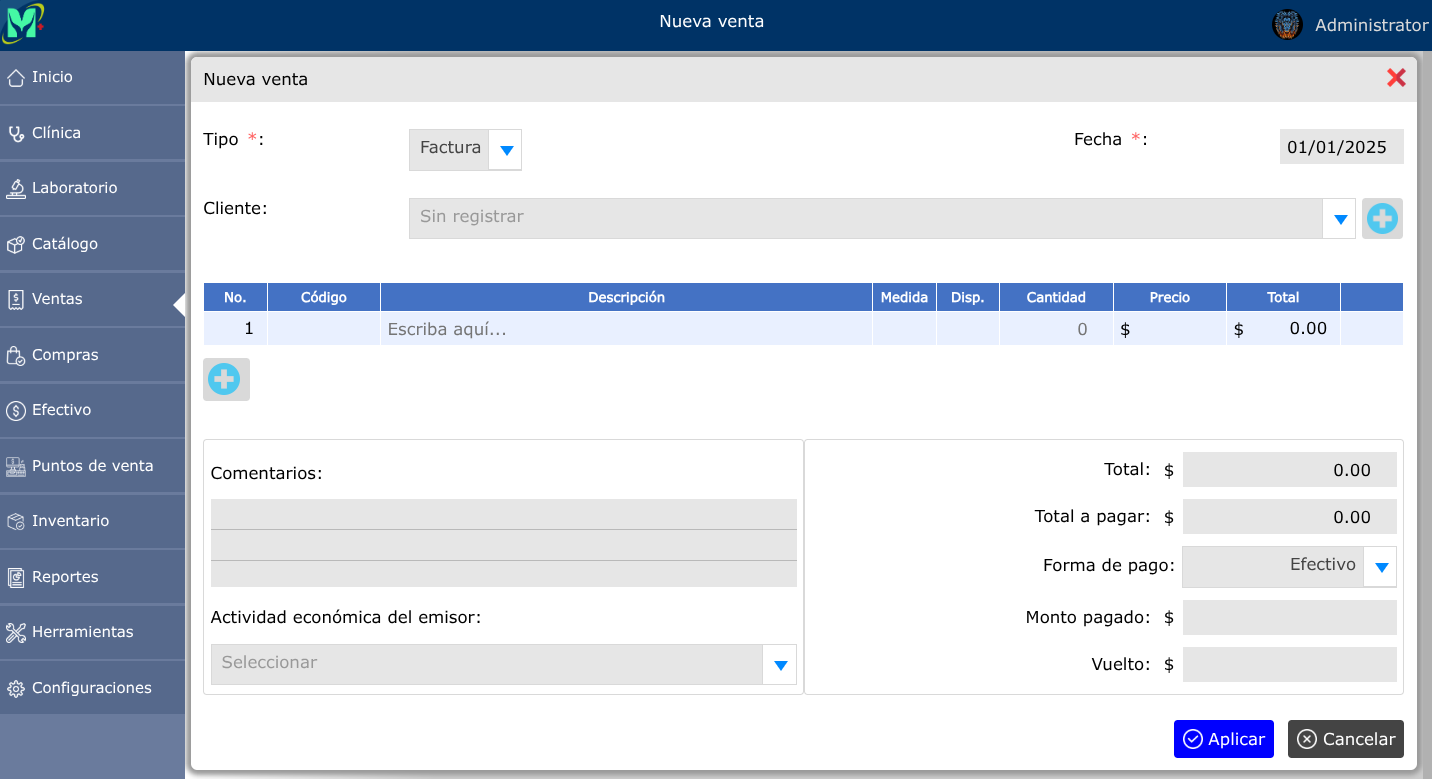Click the Reportes document icon

tap(15, 577)
